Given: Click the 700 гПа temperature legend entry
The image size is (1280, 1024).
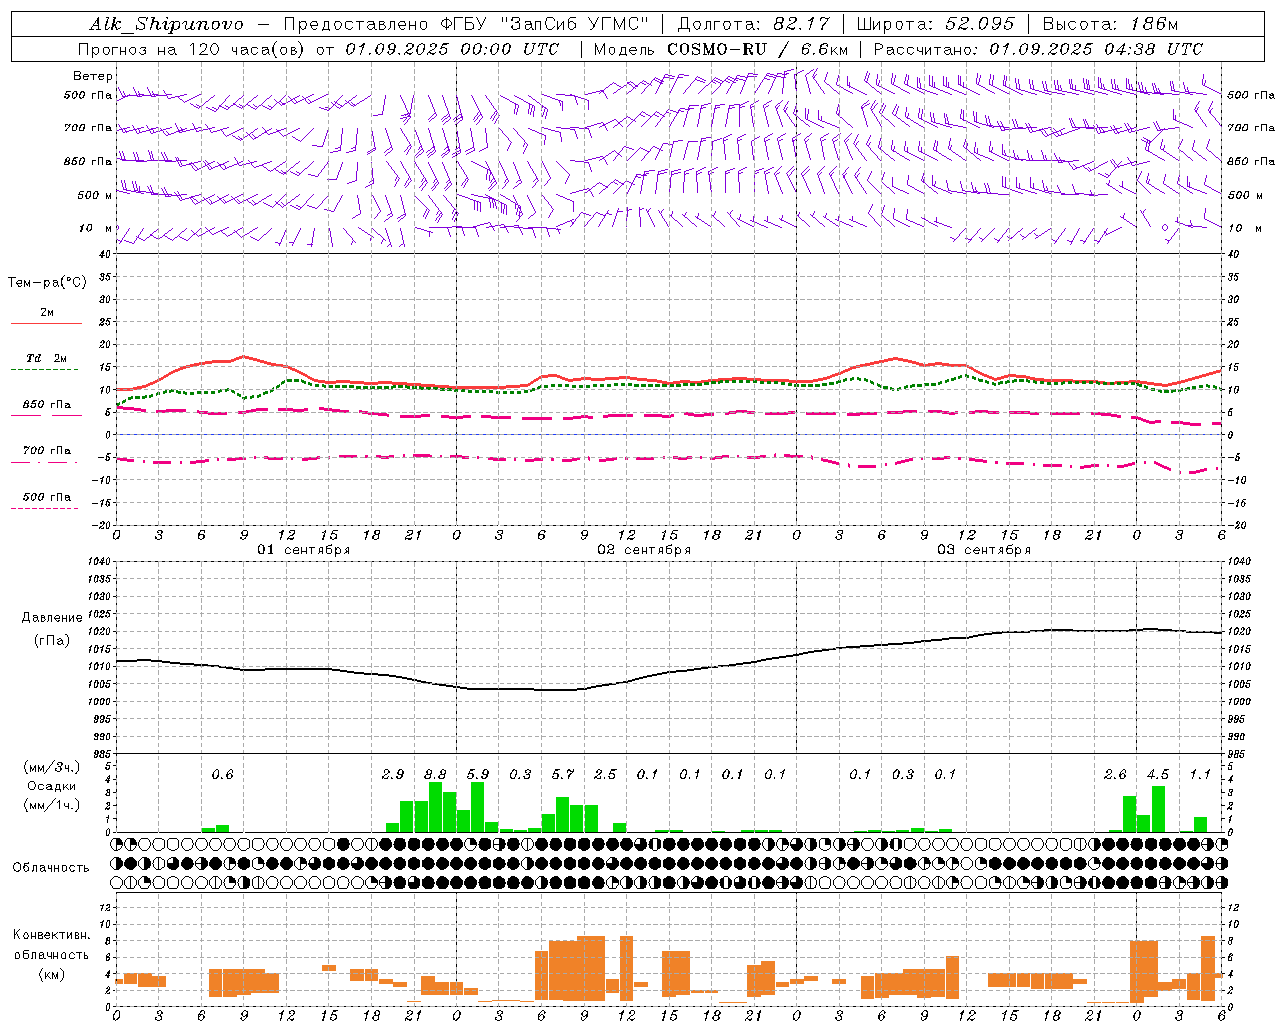Looking at the screenshot, I should point(47,451).
